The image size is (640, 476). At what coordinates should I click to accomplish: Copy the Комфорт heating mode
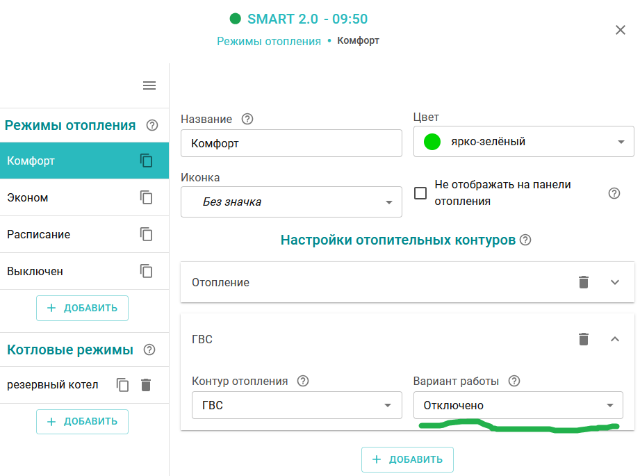146,160
